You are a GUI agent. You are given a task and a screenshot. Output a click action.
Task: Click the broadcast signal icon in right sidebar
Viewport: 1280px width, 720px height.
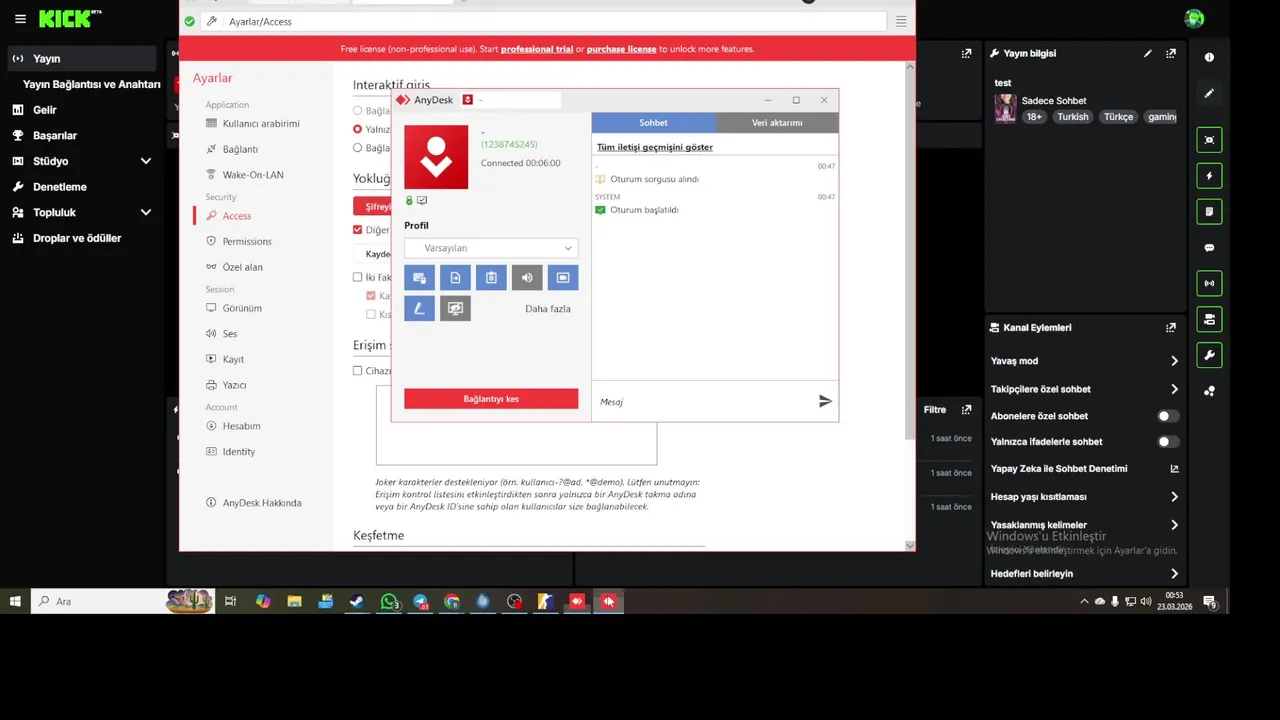pos(1209,283)
